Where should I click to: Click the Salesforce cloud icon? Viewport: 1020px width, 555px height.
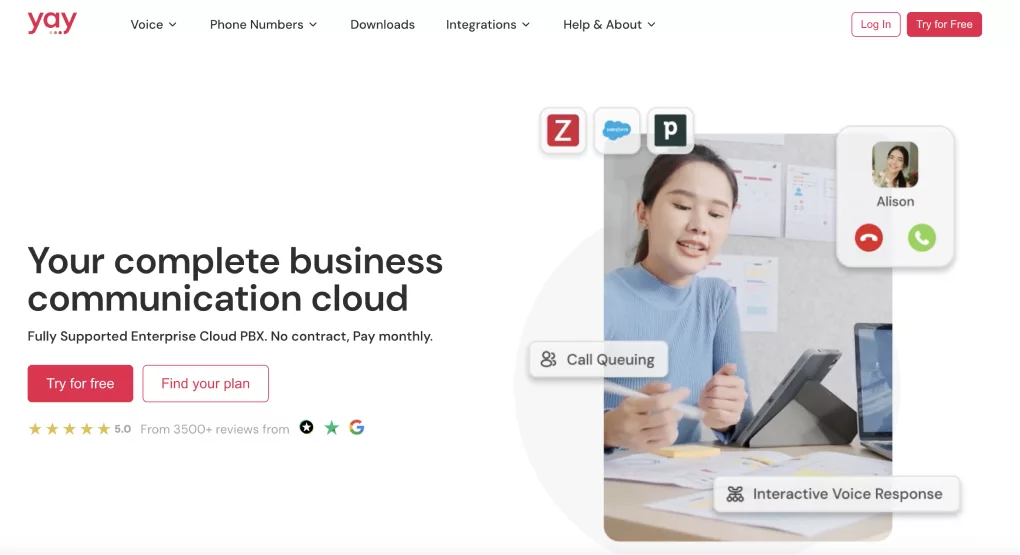coord(617,131)
